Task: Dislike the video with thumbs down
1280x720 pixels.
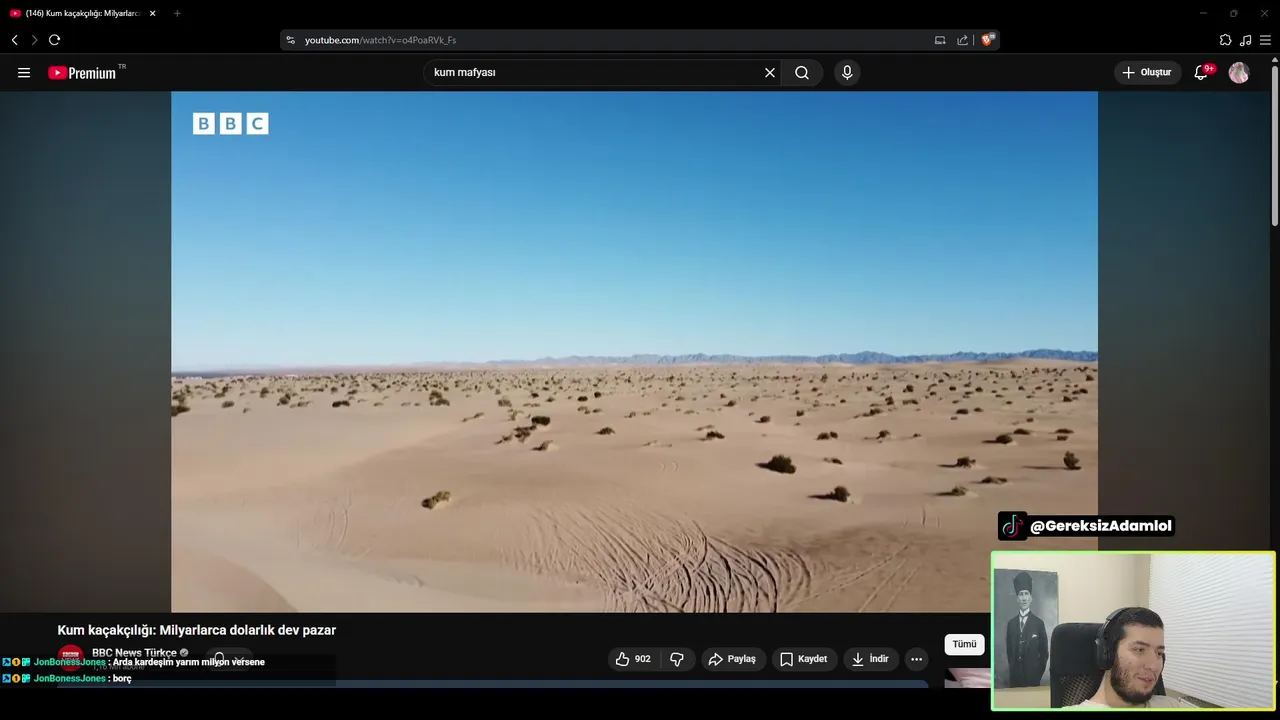Action: pyautogui.click(x=677, y=659)
